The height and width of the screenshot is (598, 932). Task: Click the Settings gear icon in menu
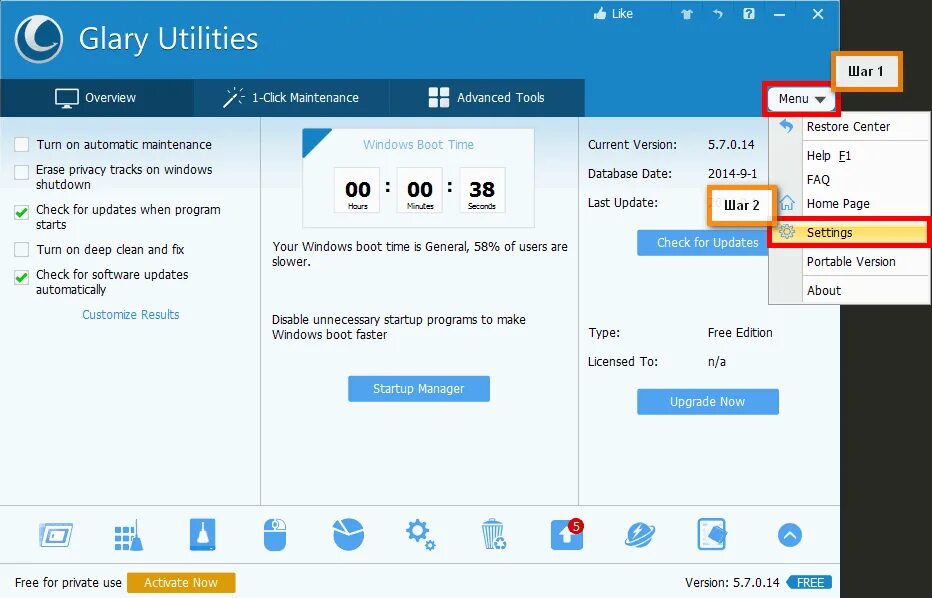pos(787,232)
